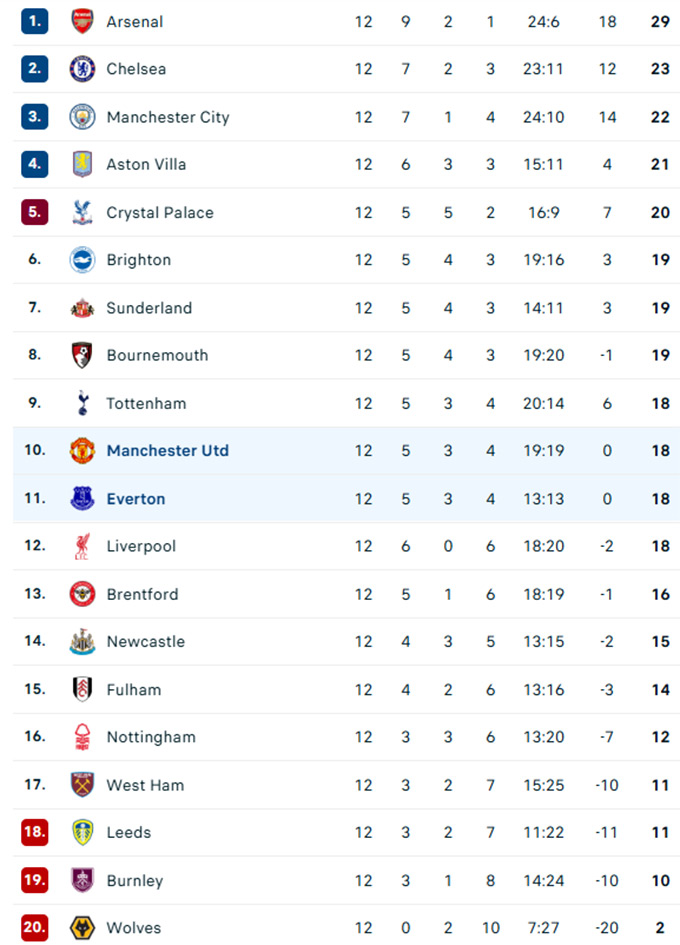This screenshot has width=680, height=945.
Task: Click the red rank 20 badge
Action: 35,928
